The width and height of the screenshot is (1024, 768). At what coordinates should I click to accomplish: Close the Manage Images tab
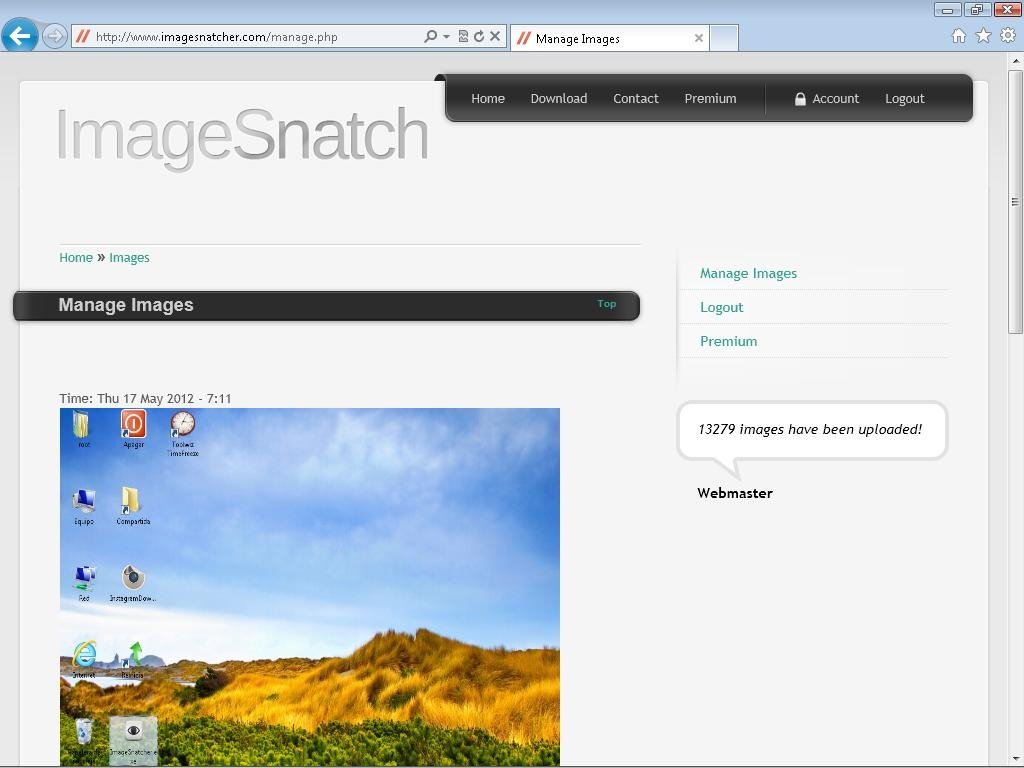(698, 39)
